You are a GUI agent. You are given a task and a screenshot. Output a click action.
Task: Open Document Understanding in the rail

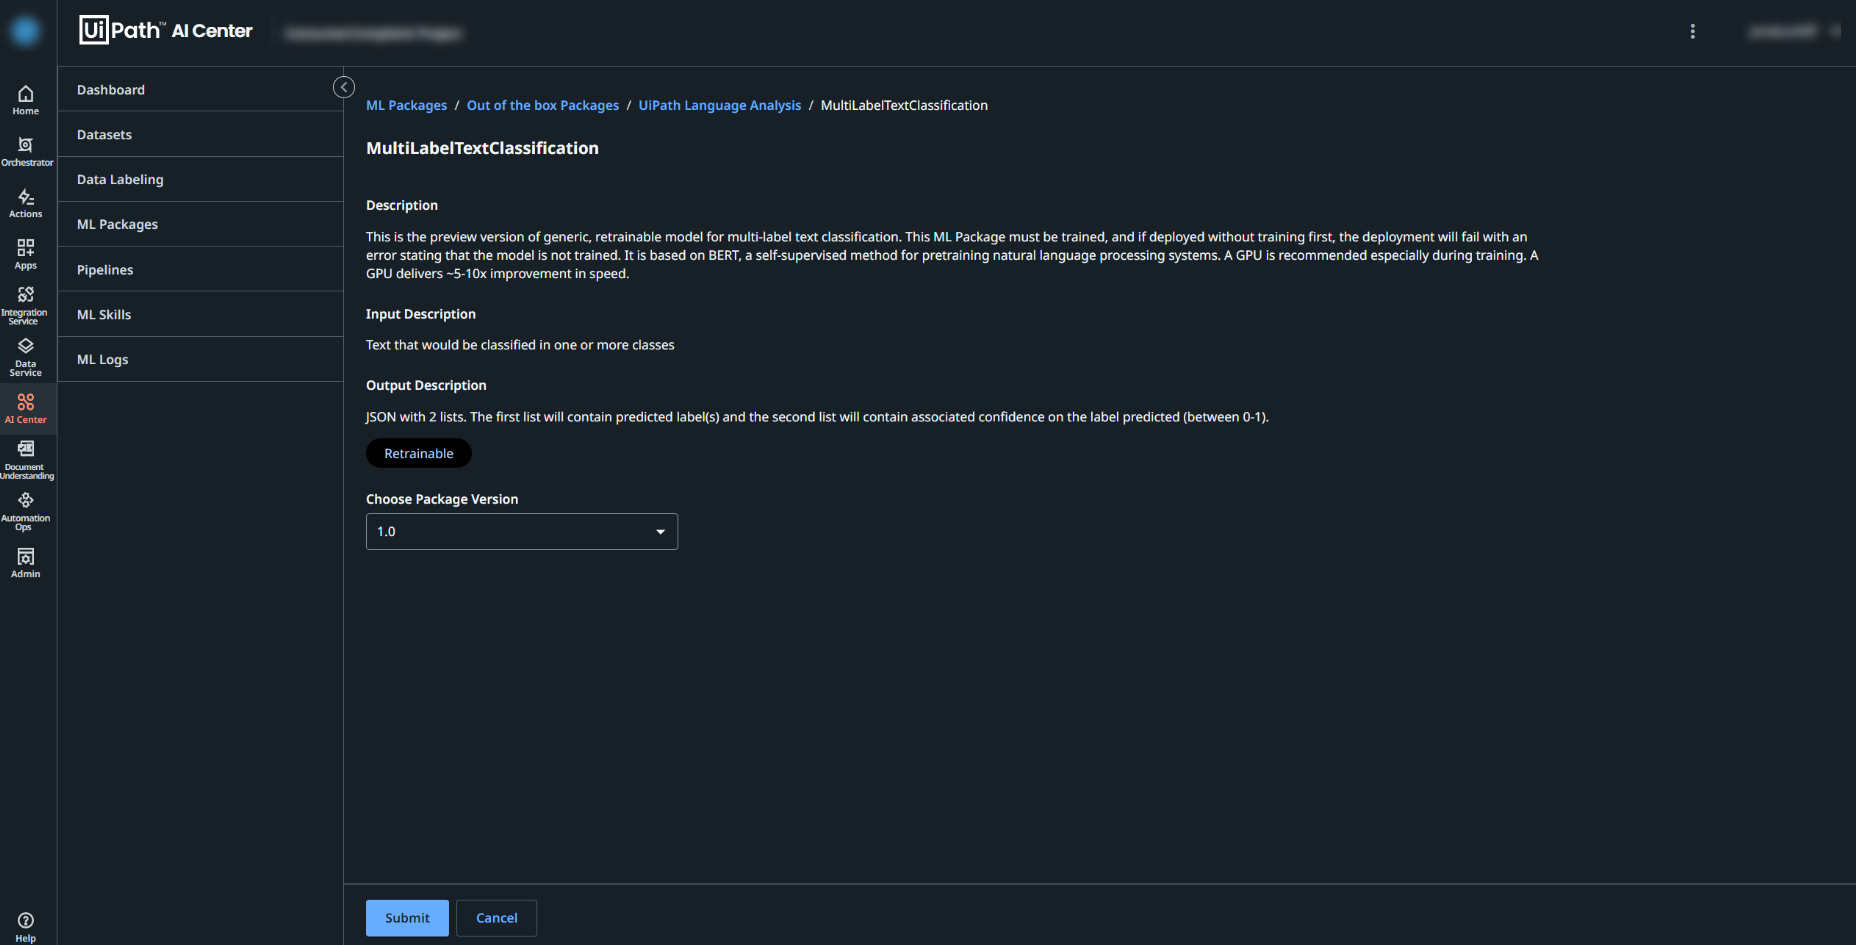[x=27, y=460]
